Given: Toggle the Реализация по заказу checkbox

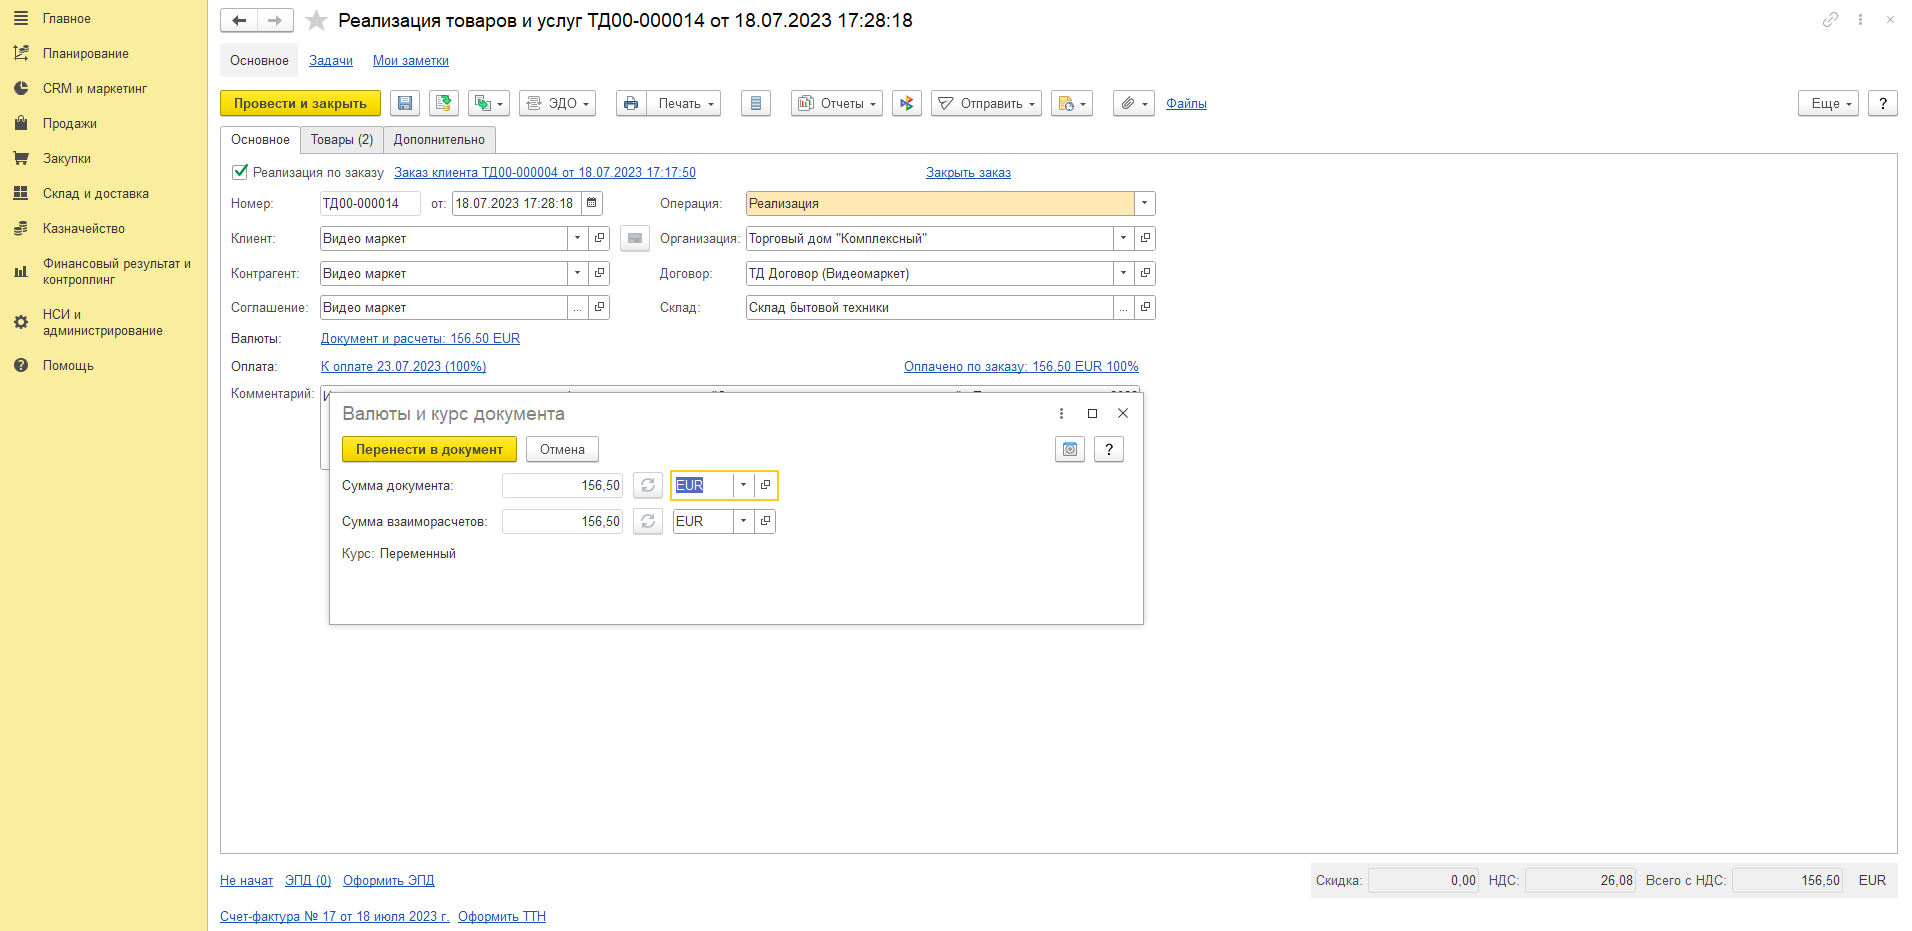Looking at the screenshot, I should click(240, 172).
